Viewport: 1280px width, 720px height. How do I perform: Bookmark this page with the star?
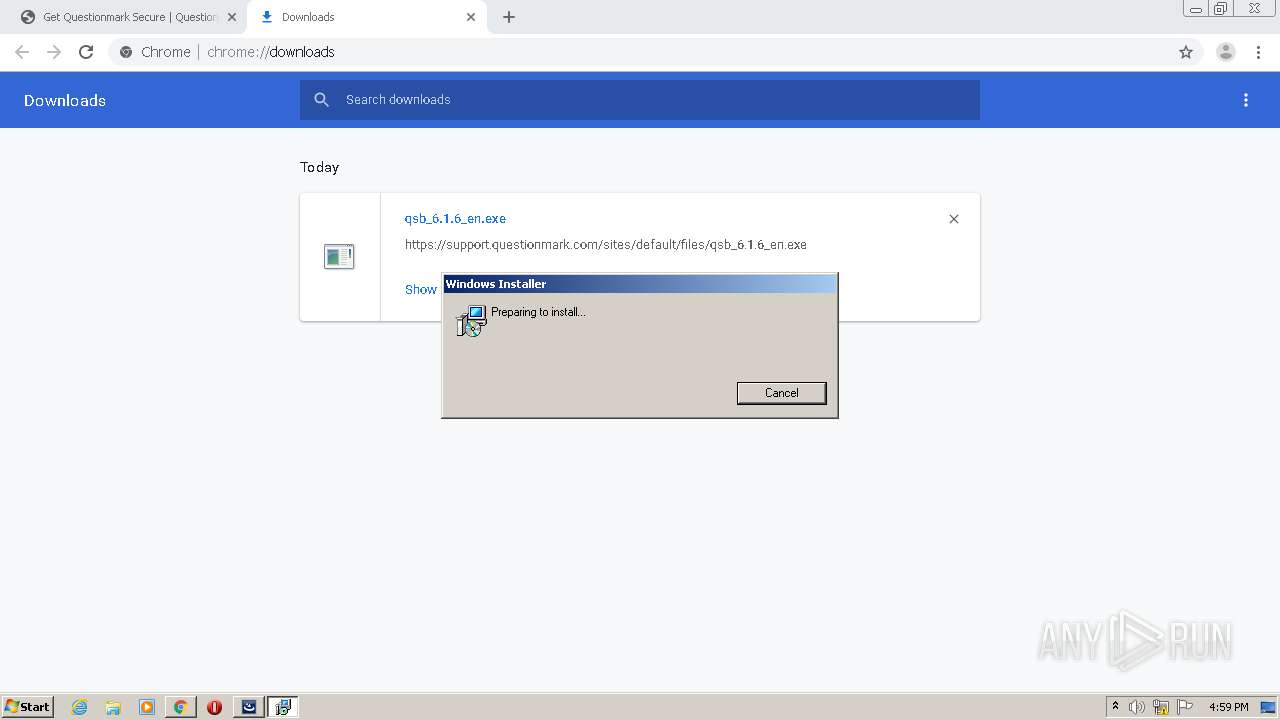click(1186, 52)
